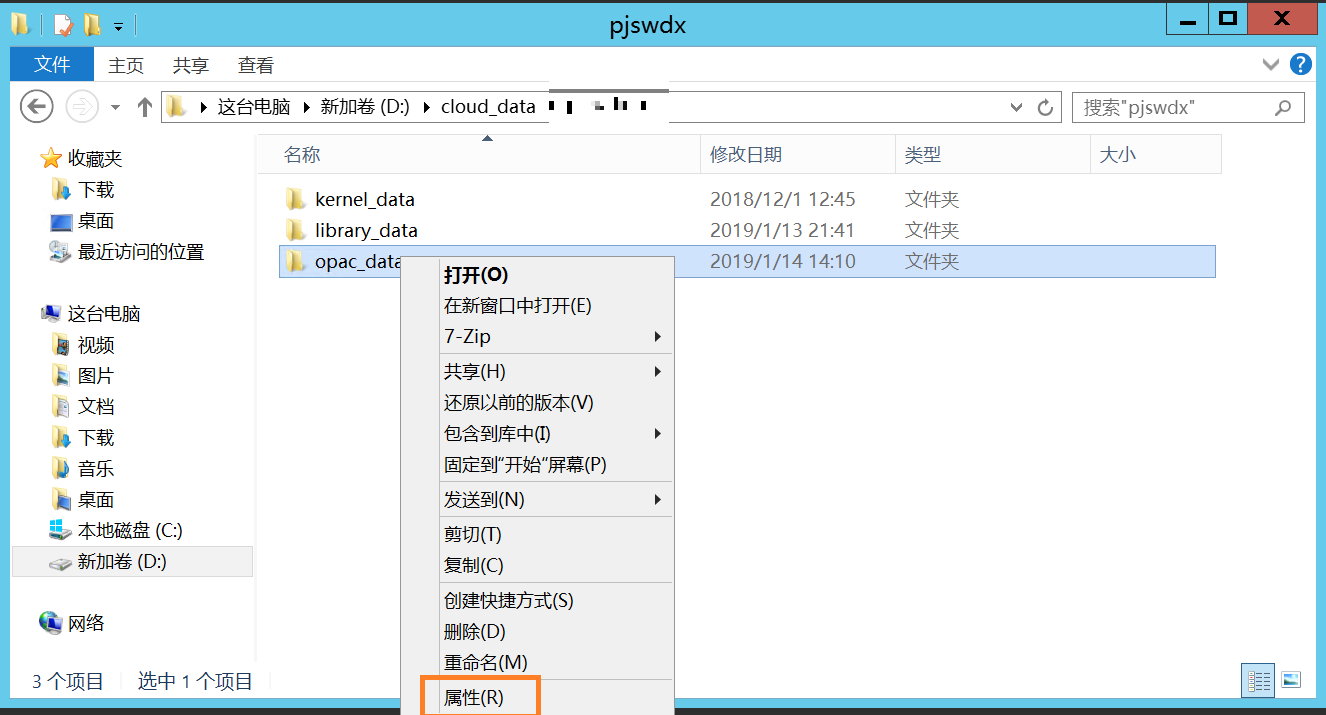Expand the address bar history dropdown

1016,107
